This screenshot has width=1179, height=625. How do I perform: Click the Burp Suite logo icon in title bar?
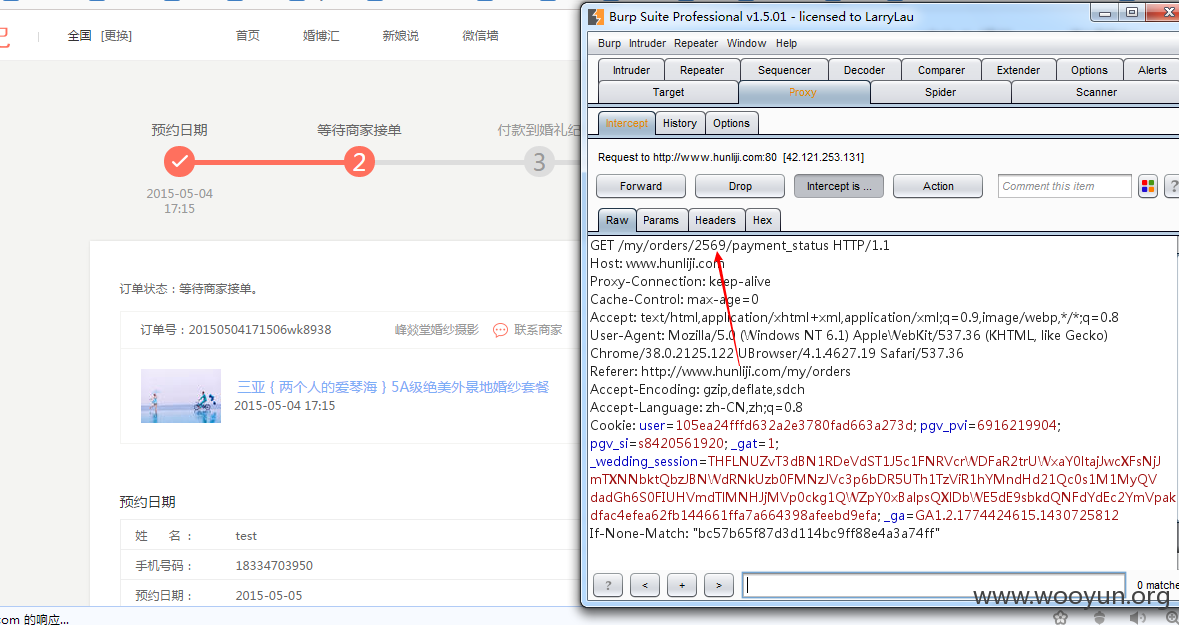pos(596,17)
